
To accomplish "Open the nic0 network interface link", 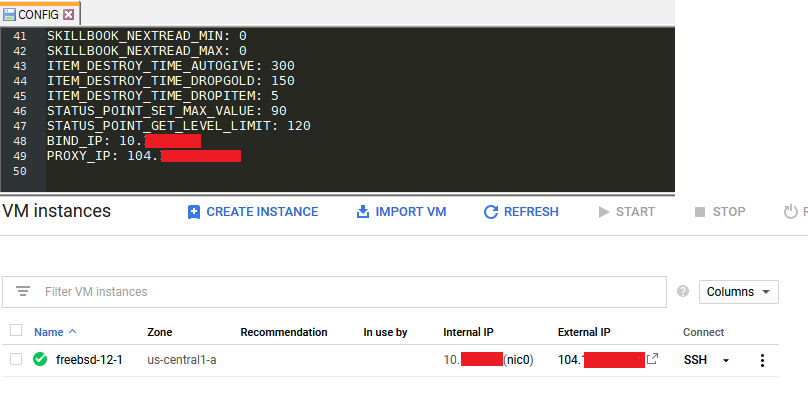I will click(x=518, y=360).
